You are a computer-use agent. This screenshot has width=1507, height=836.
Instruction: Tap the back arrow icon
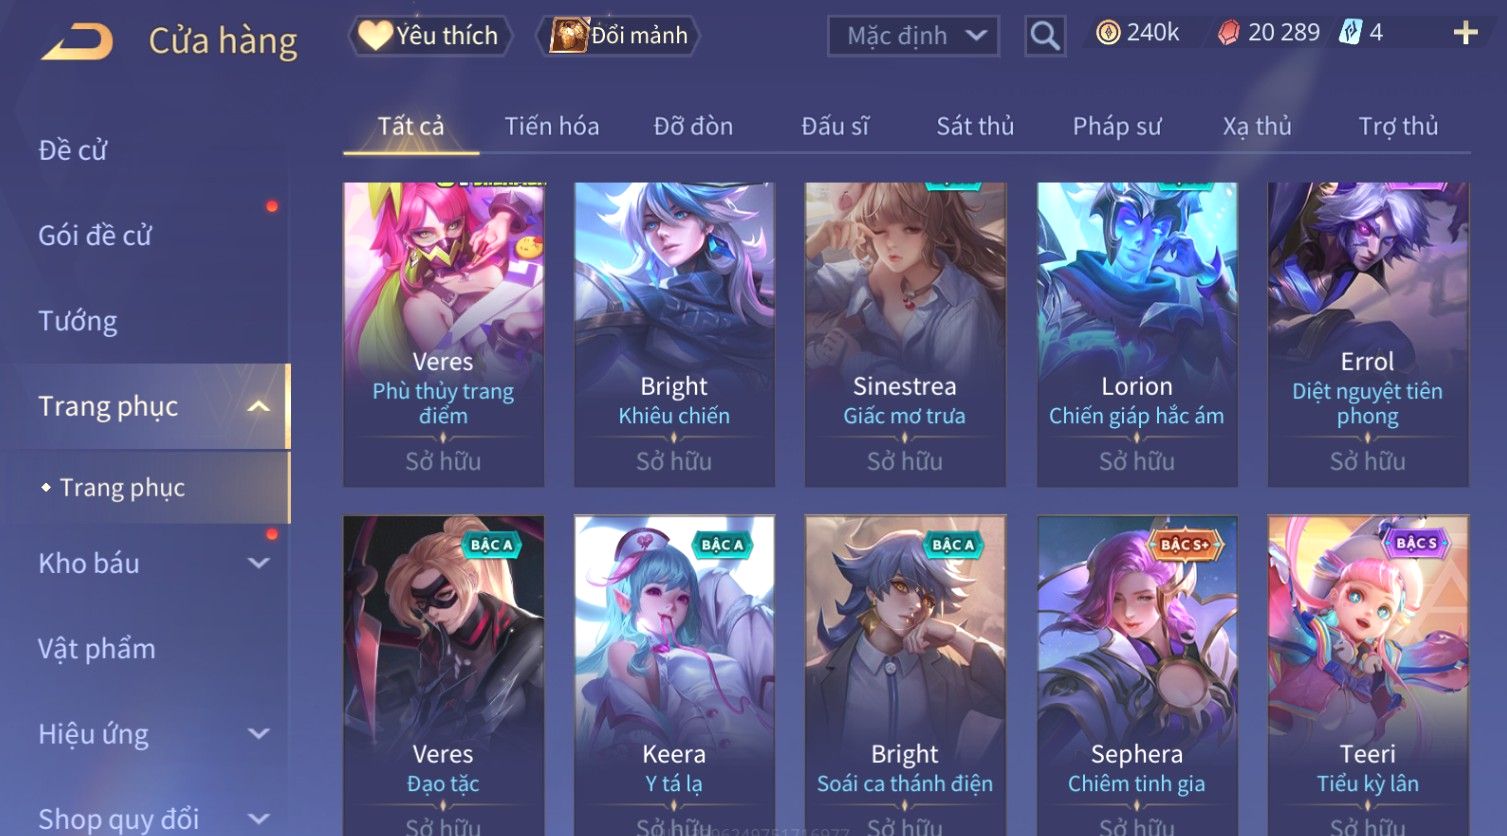(77, 41)
